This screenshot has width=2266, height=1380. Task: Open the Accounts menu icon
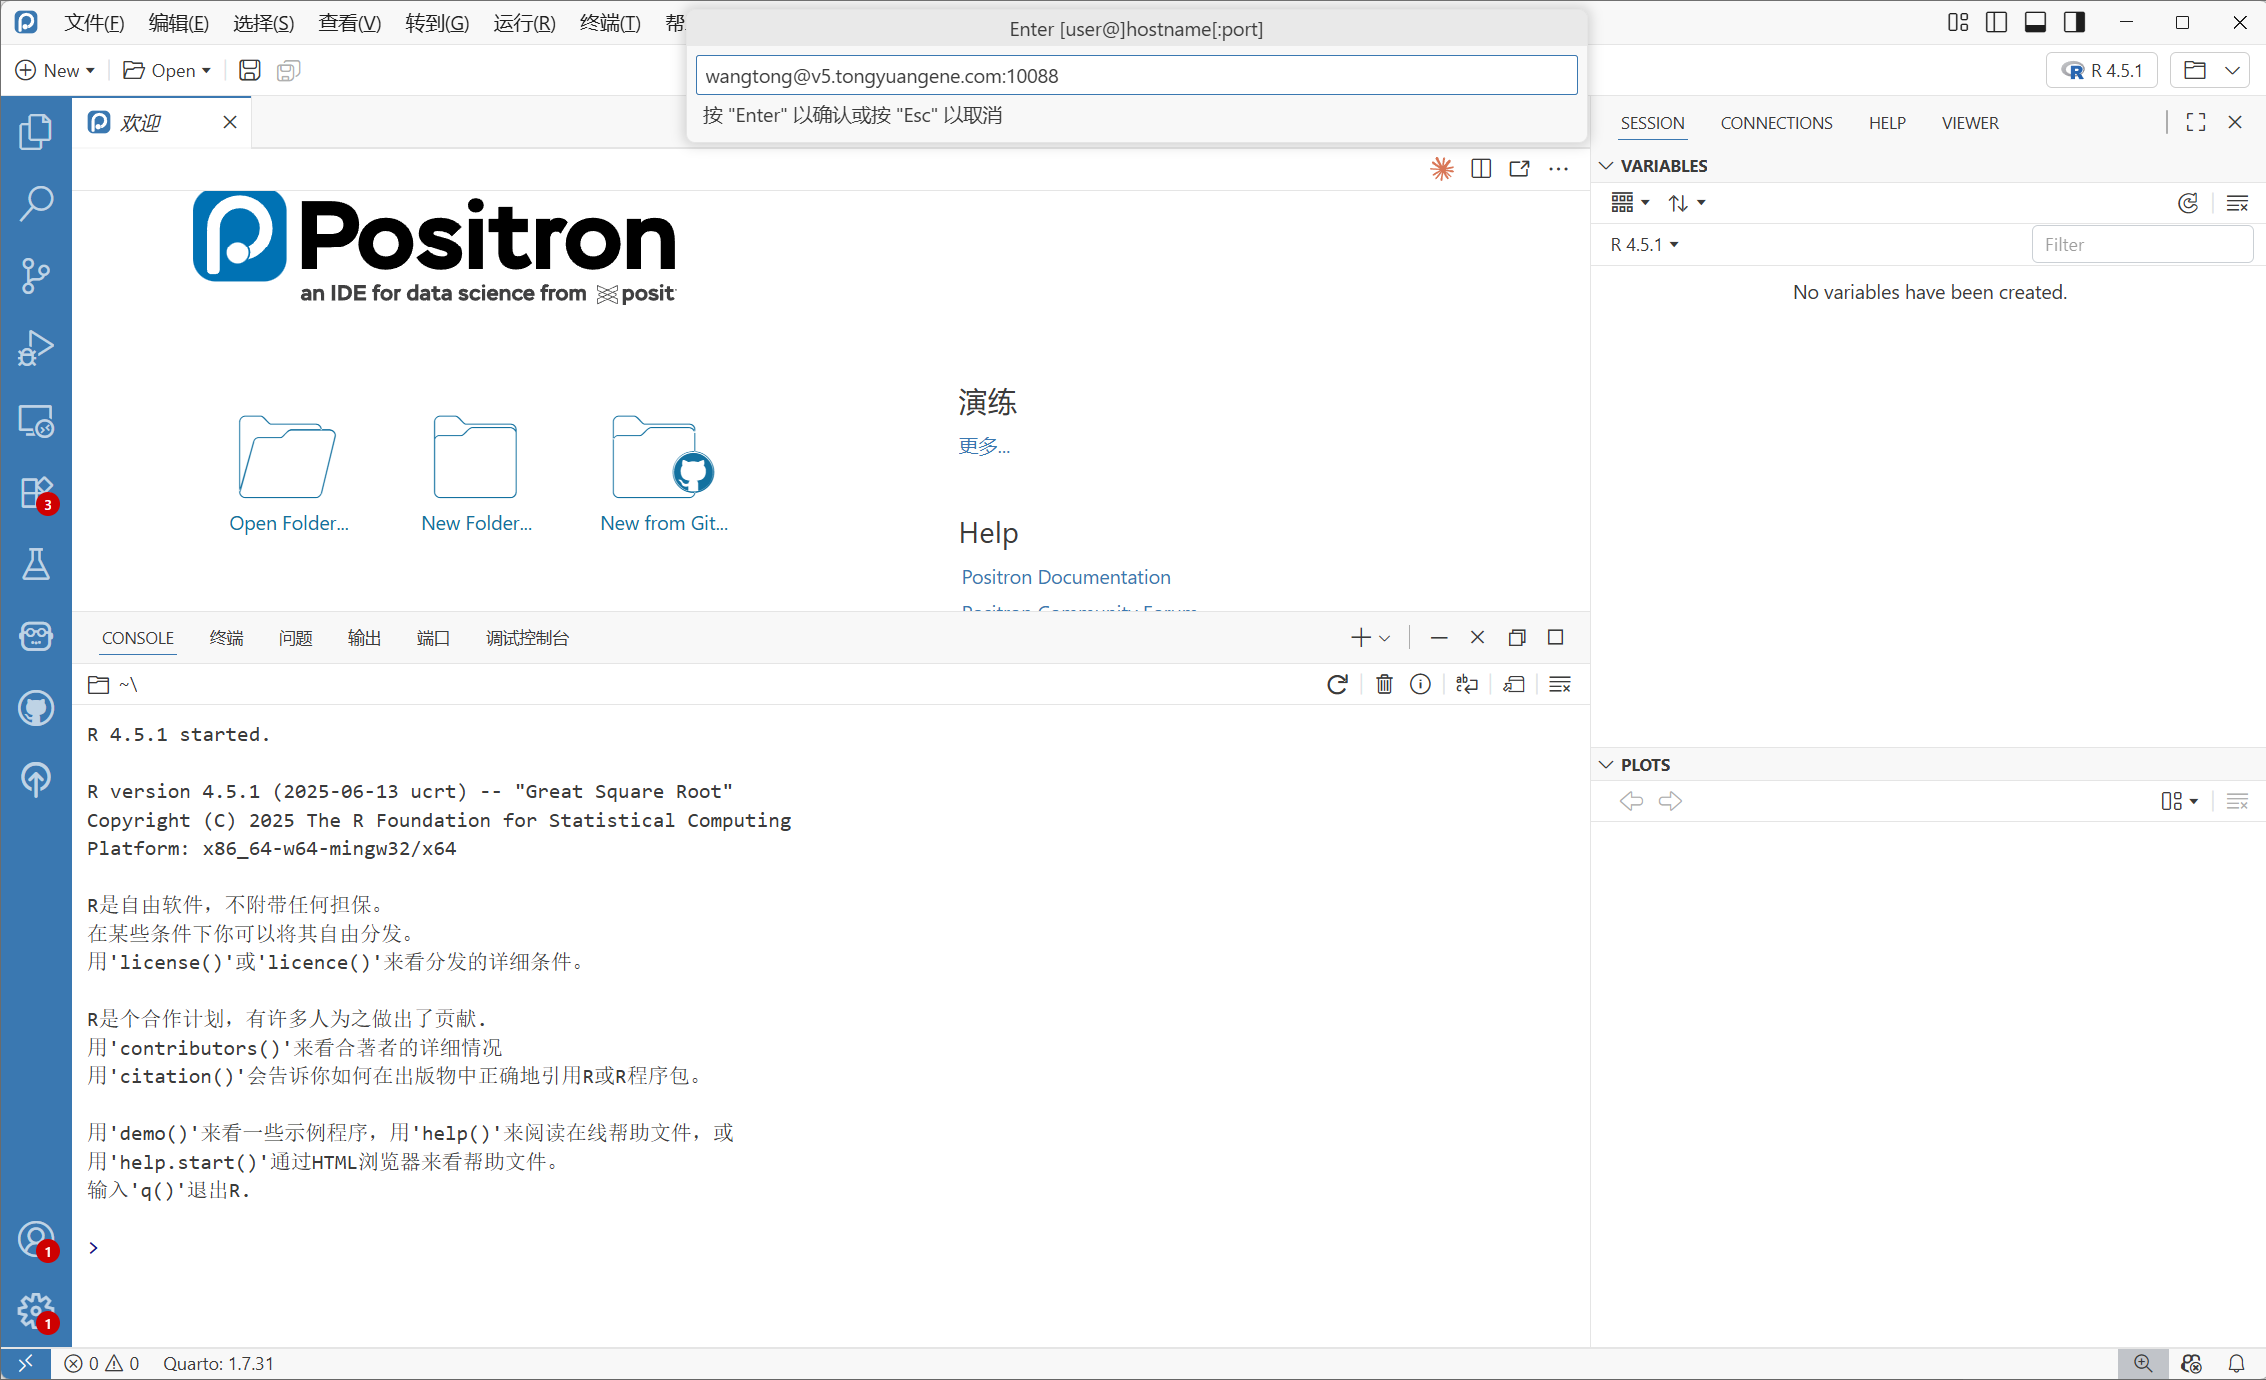point(36,1240)
